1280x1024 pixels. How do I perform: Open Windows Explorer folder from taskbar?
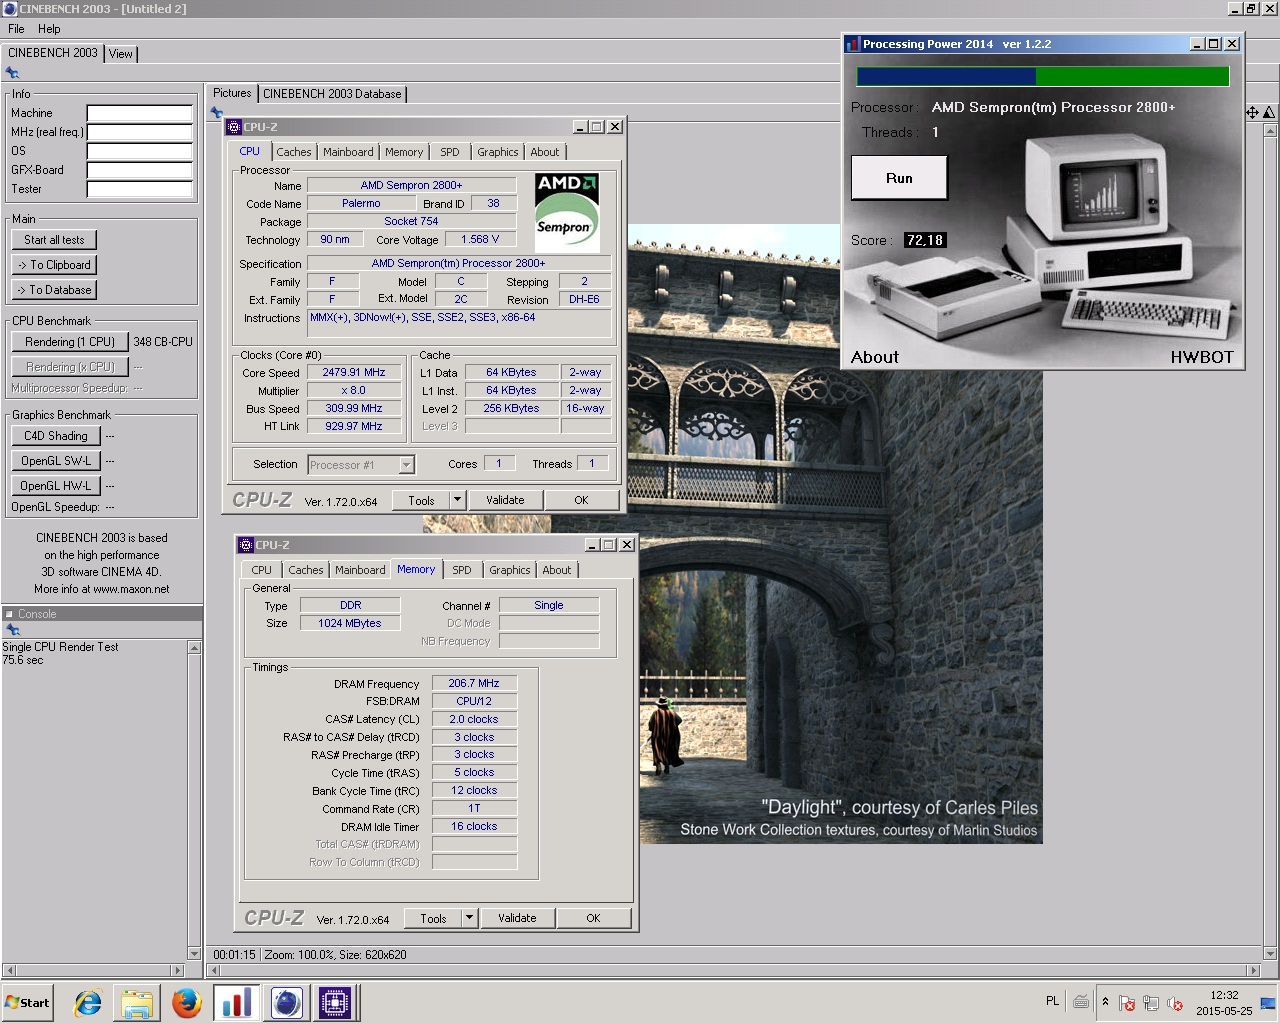137,1002
